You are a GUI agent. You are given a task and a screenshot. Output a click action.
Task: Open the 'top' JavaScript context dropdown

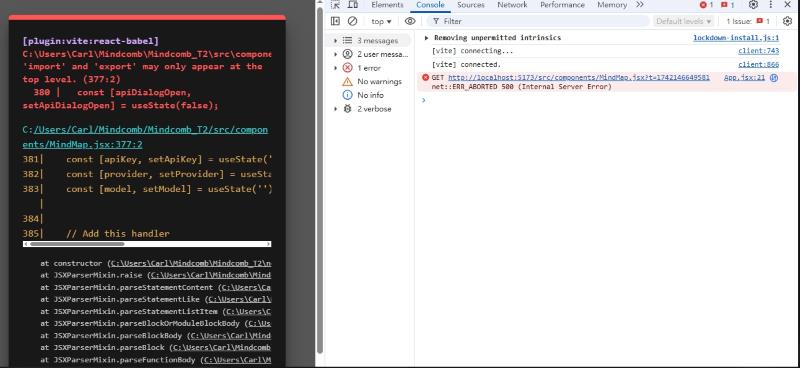[x=381, y=21]
